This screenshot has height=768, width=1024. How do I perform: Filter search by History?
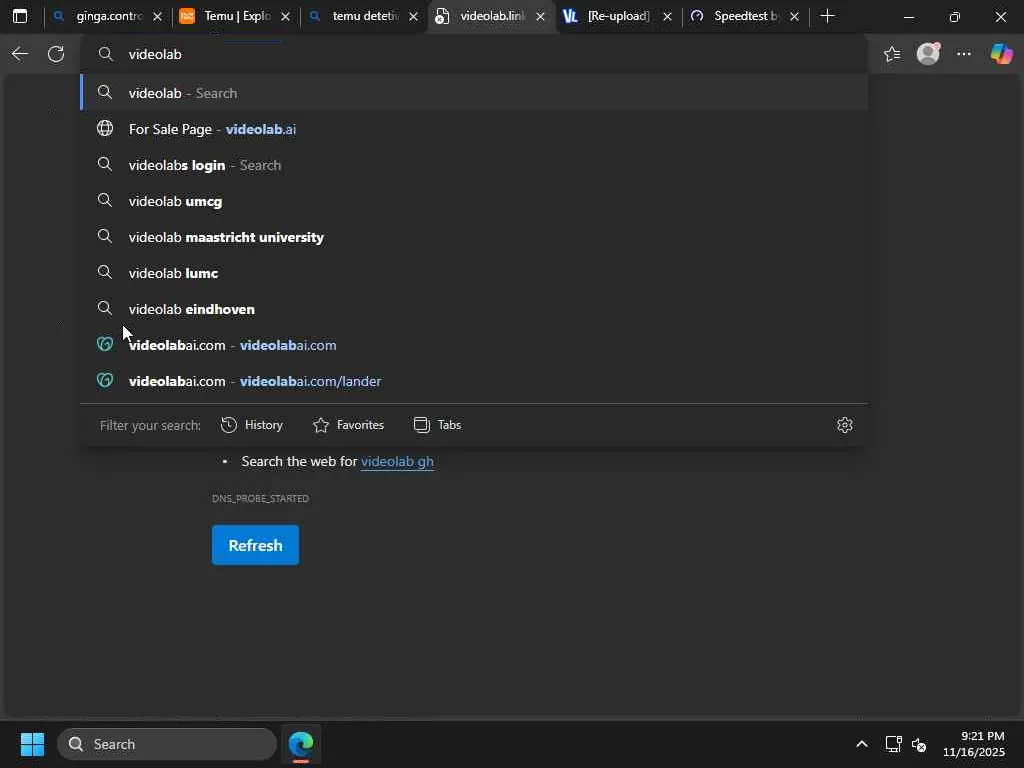point(251,425)
